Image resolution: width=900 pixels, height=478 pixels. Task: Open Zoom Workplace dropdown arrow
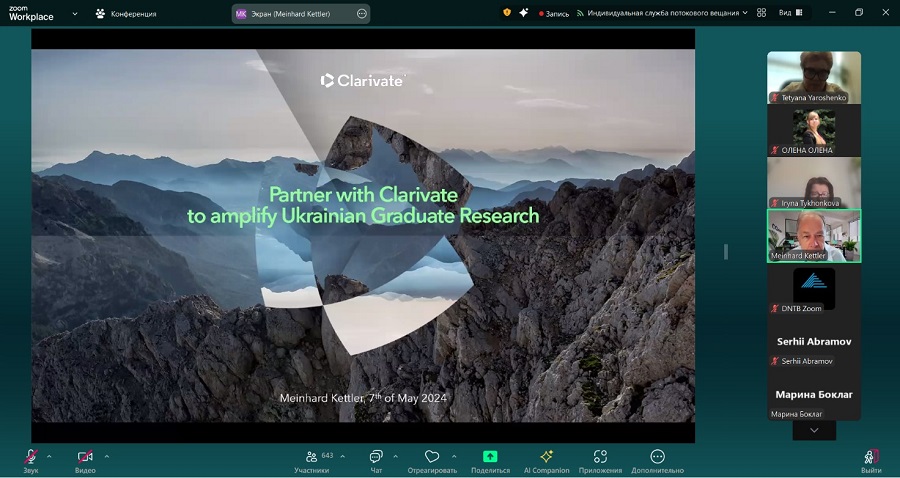(75, 14)
